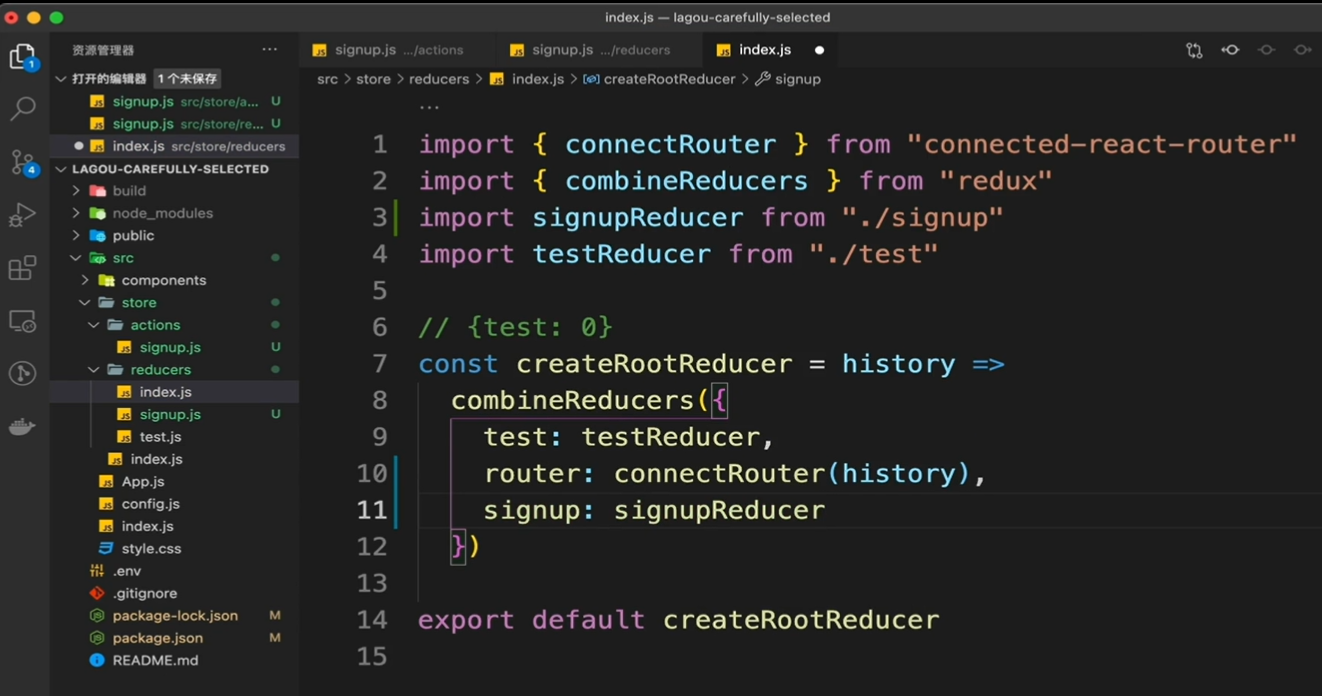The width and height of the screenshot is (1322, 696).
Task: Open the Source Control view
Action: tap(22, 162)
